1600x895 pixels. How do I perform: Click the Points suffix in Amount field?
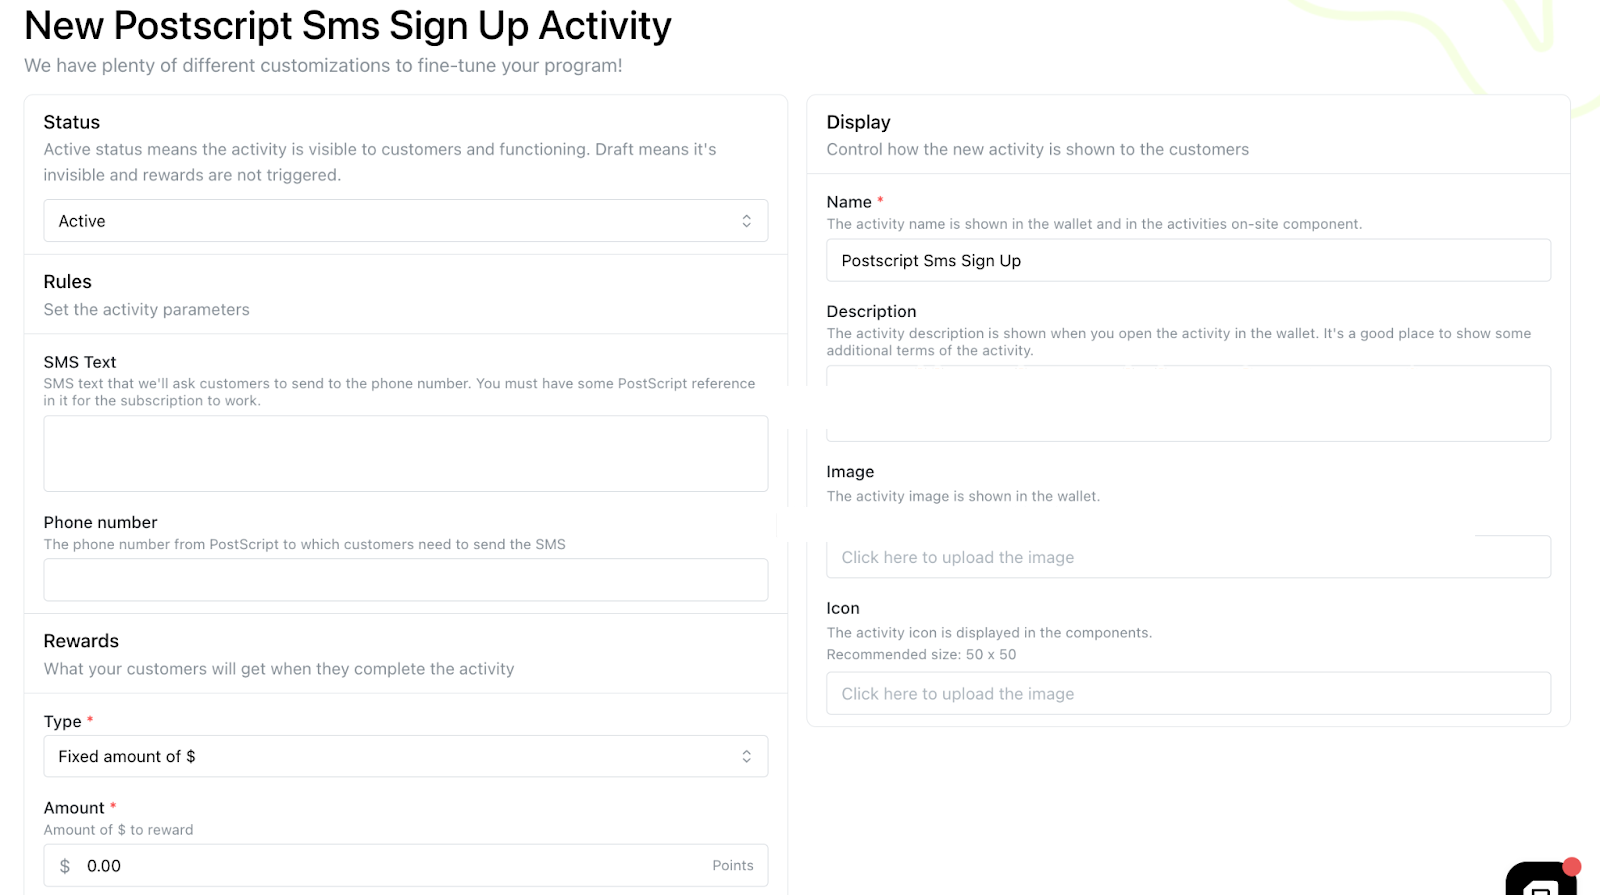(x=732, y=866)
